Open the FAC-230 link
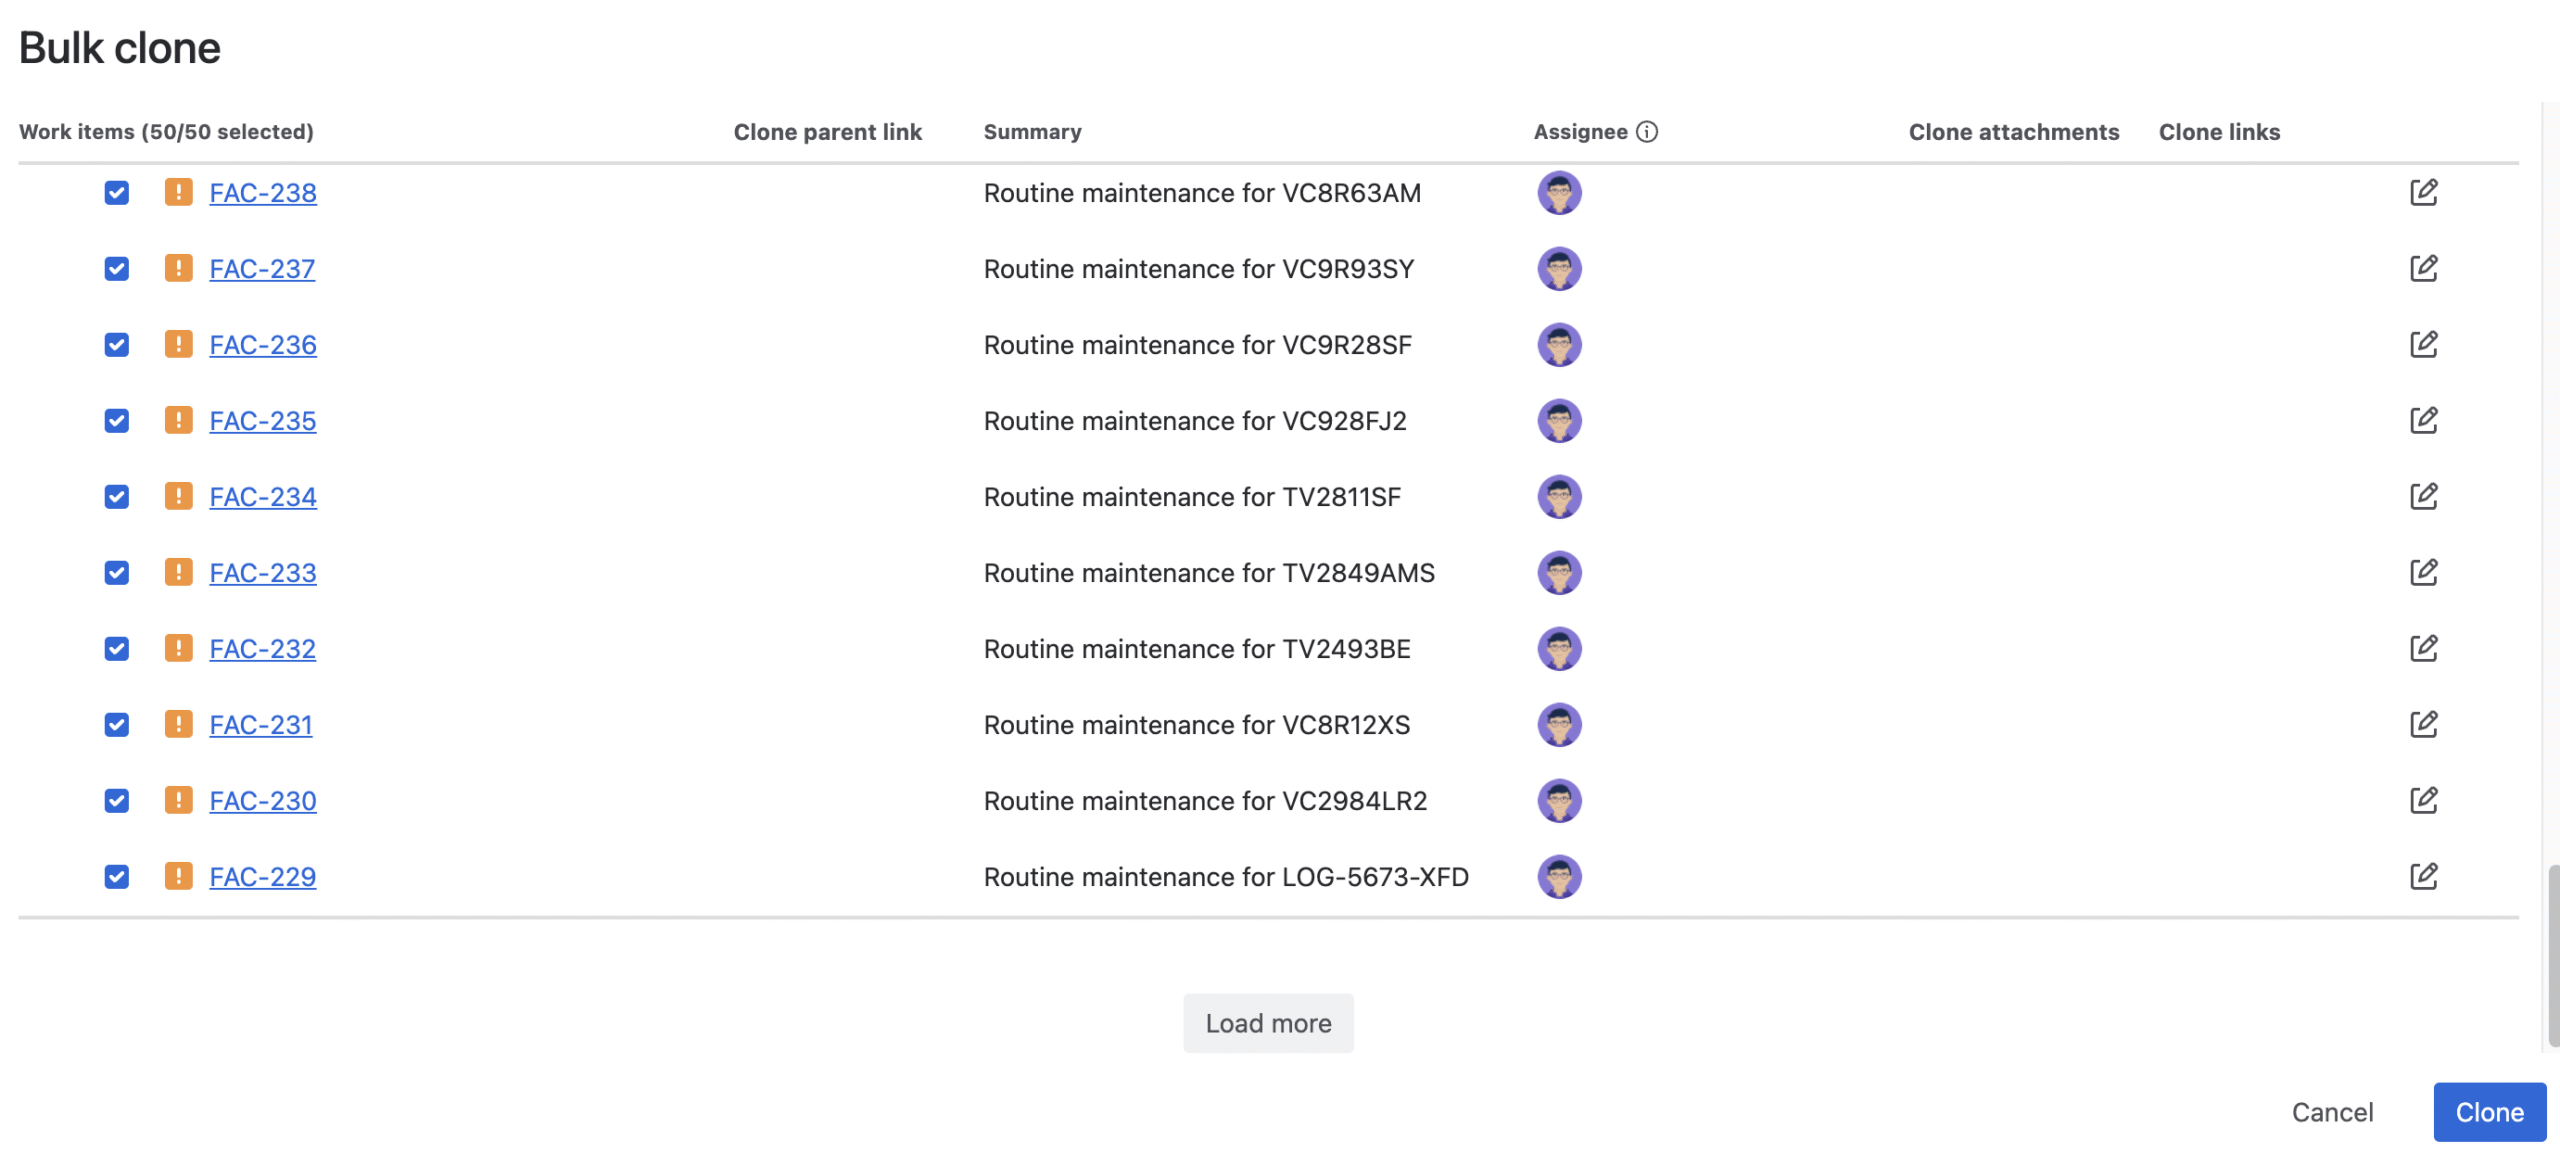 coord(263,800)
